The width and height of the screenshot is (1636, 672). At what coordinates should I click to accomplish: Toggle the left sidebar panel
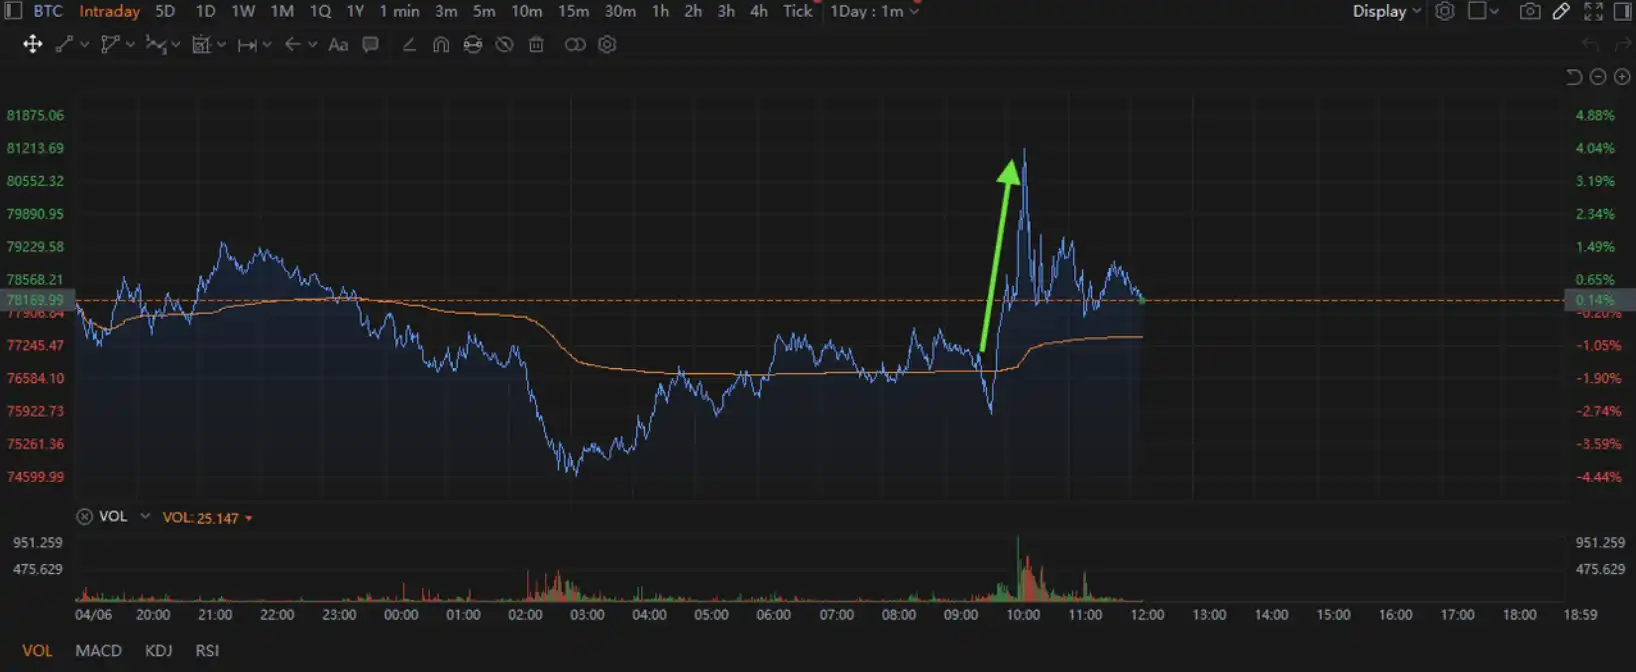(x=13, y=11)
